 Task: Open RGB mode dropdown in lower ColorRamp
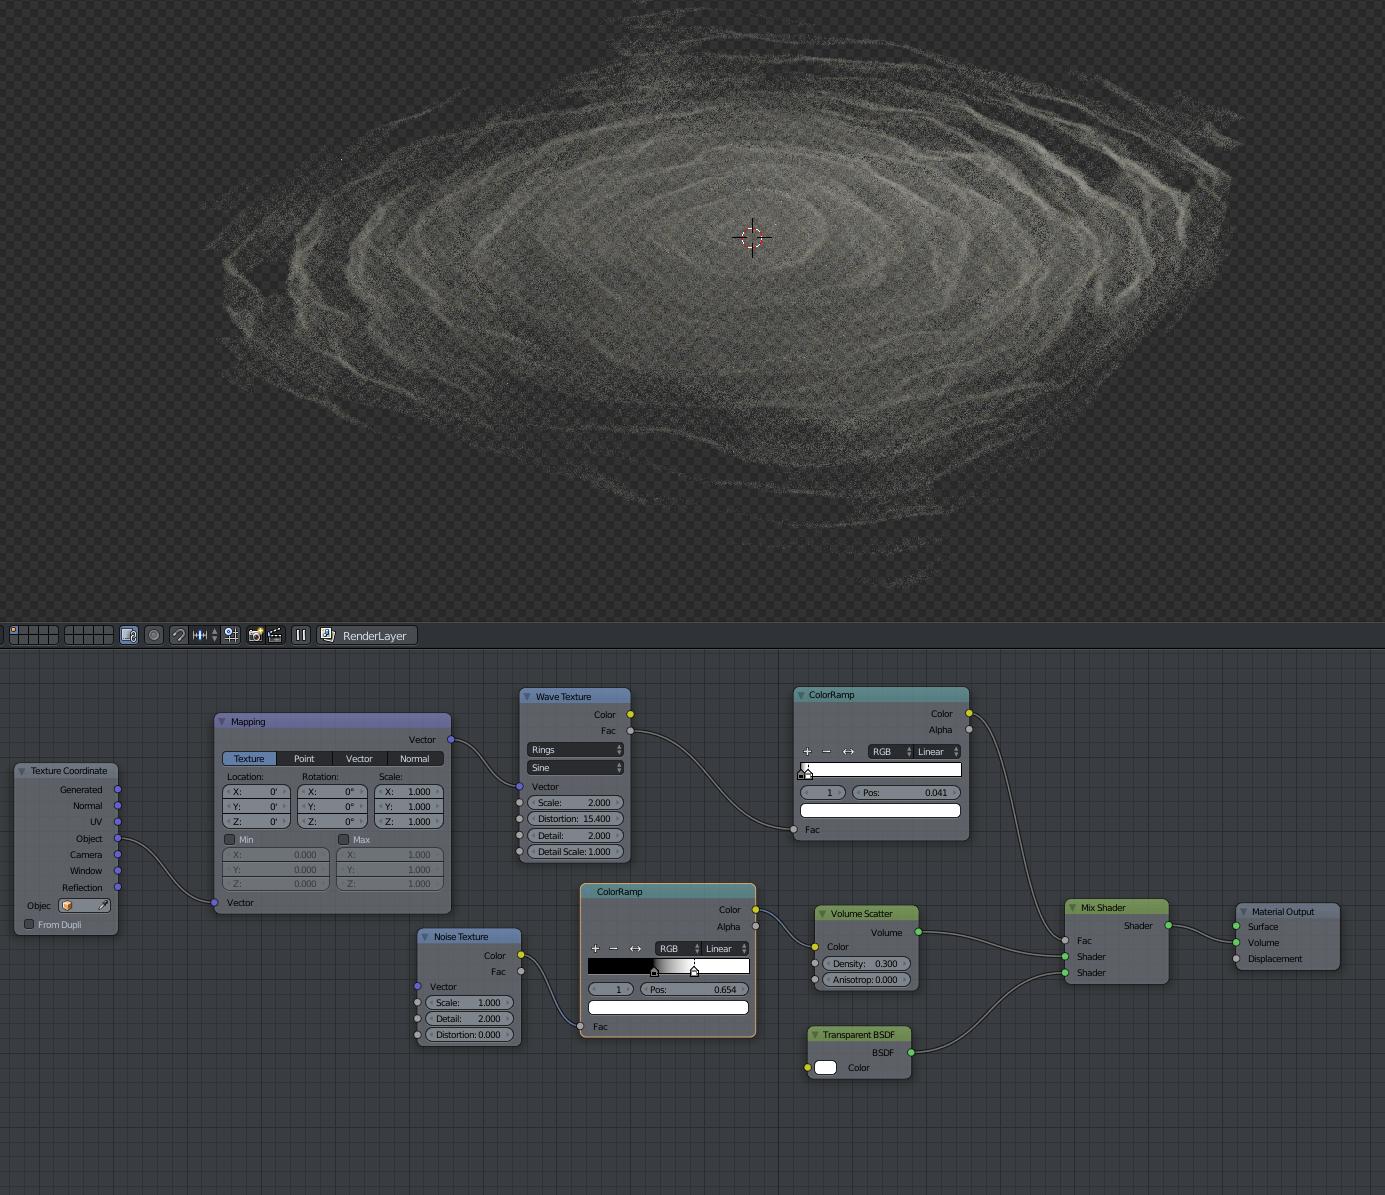tap(677, 949)
